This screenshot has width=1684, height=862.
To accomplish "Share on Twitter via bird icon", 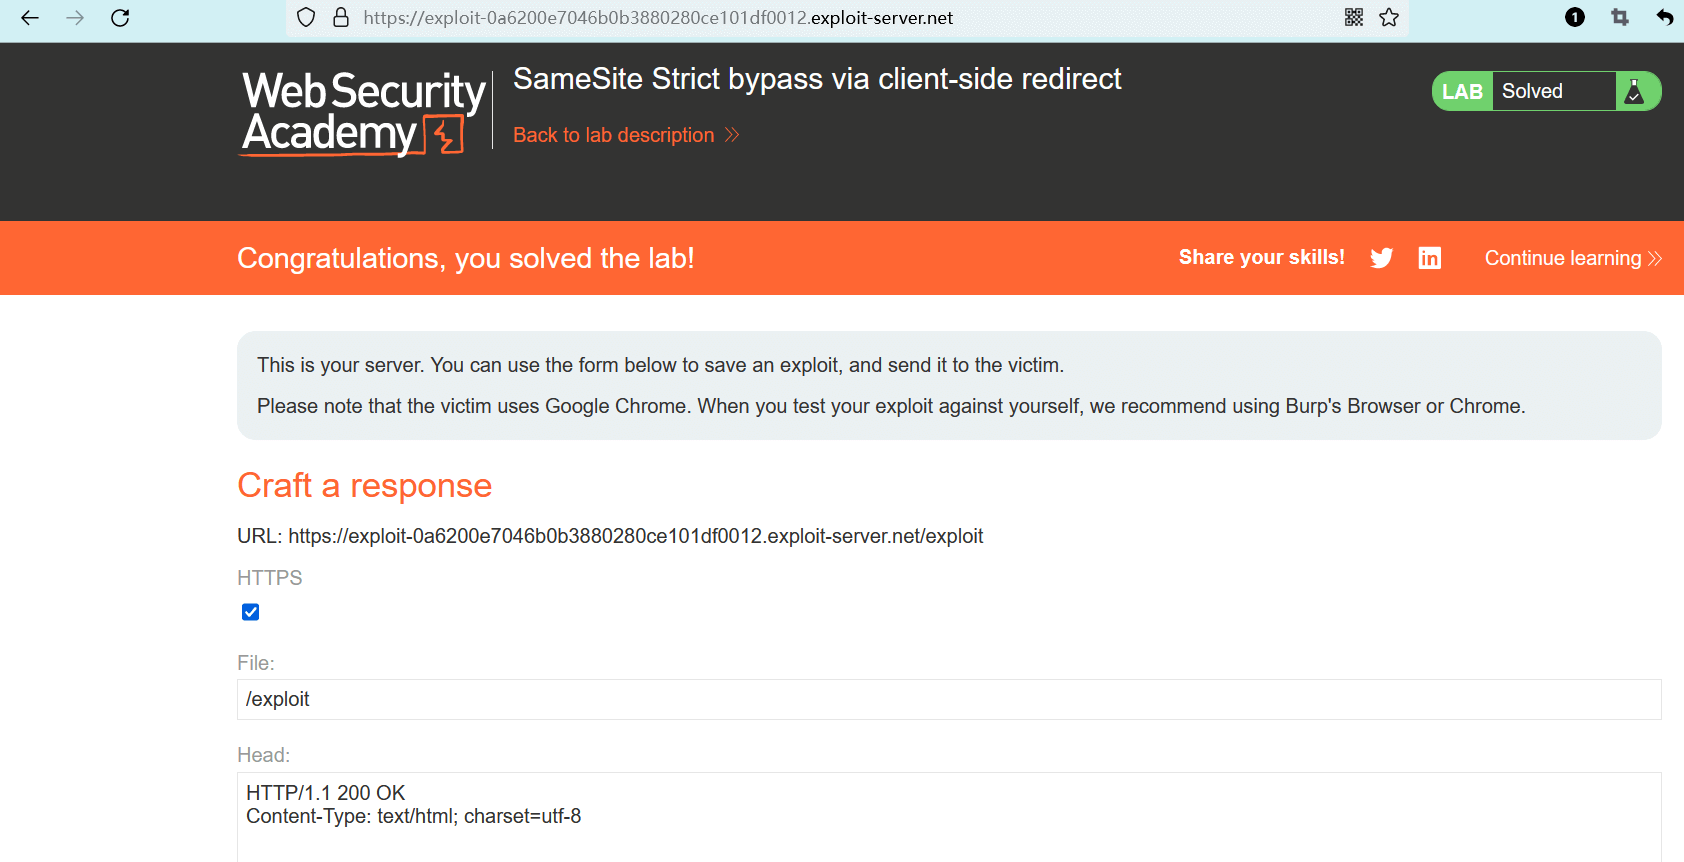I will point(1382,258).
